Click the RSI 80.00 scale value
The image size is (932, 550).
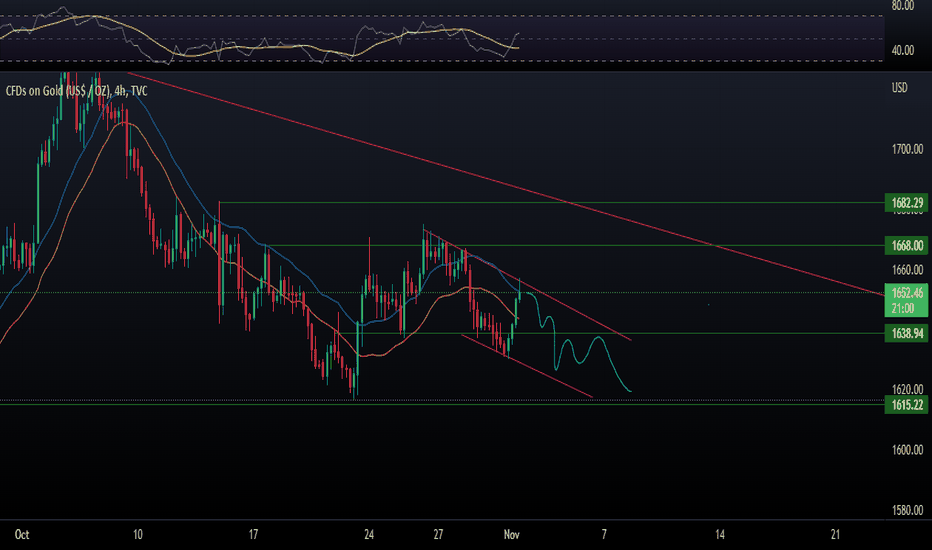[903, 6]
